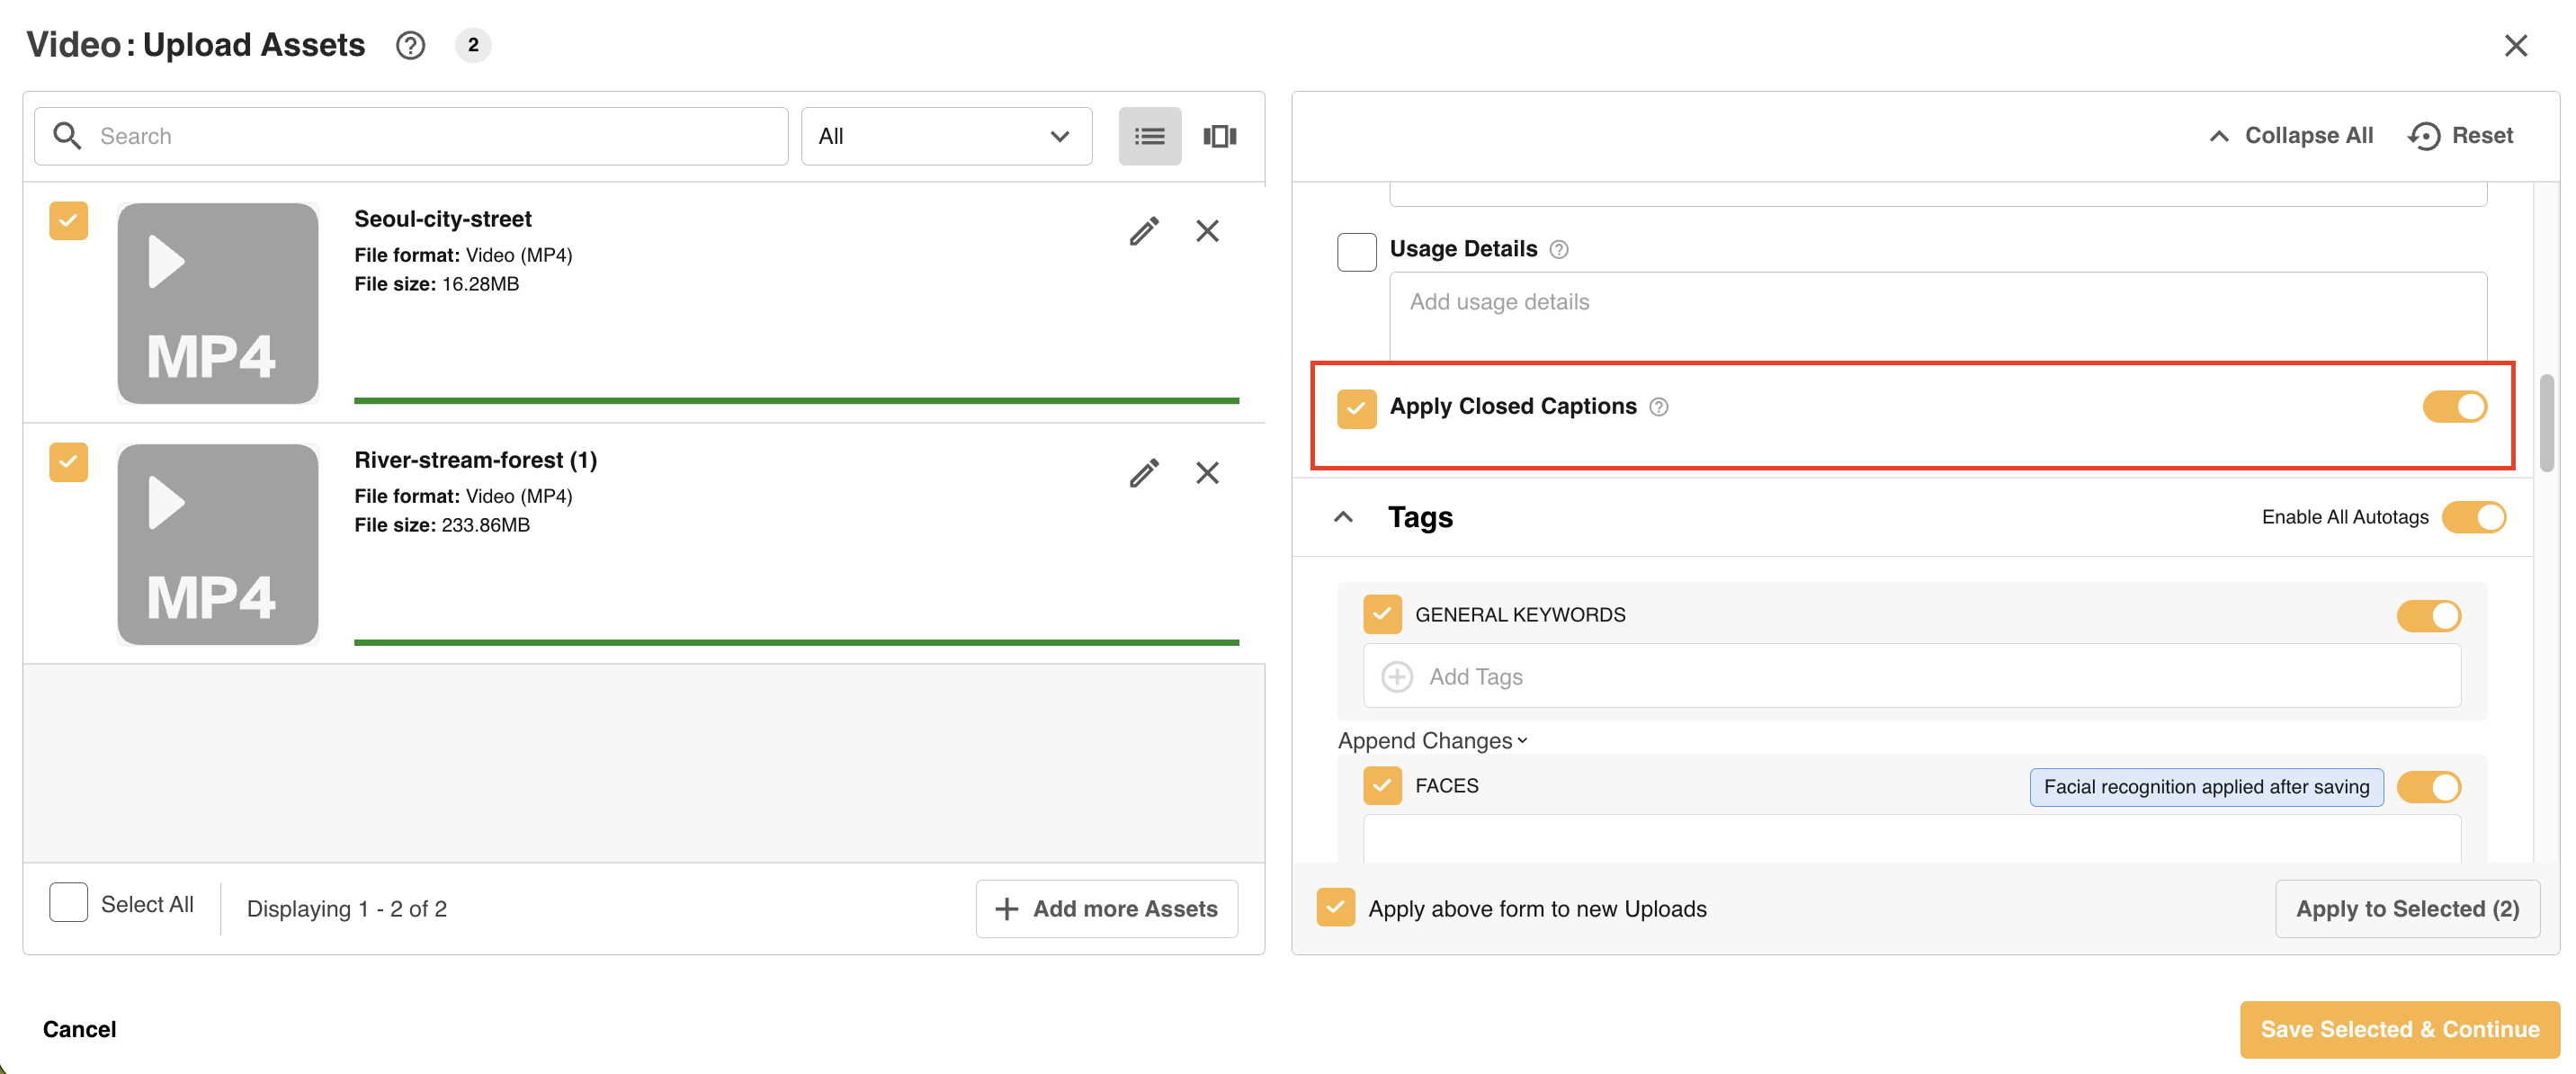This screenshot has width=2576, height=1074.
Task: Open help tooltip for Apply Closed Captions
Action: coord(1658,407)
